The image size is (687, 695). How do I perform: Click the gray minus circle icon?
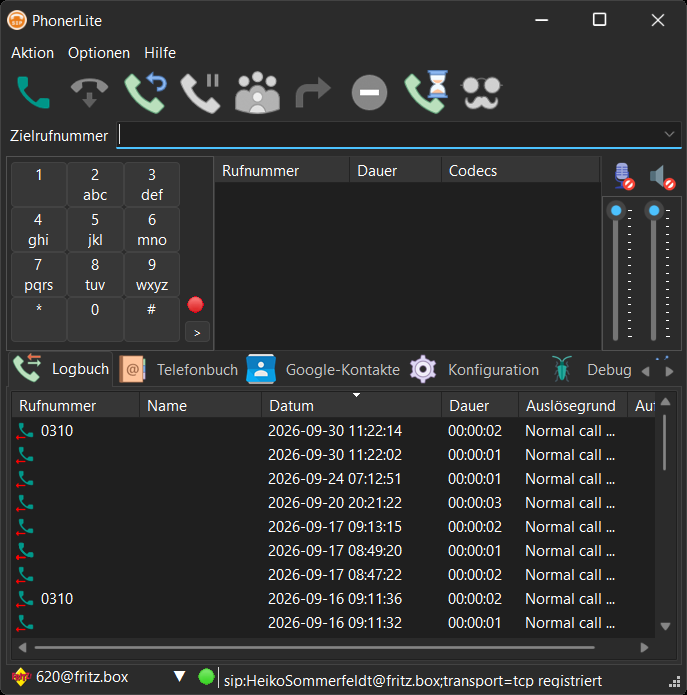coord(369,92)
